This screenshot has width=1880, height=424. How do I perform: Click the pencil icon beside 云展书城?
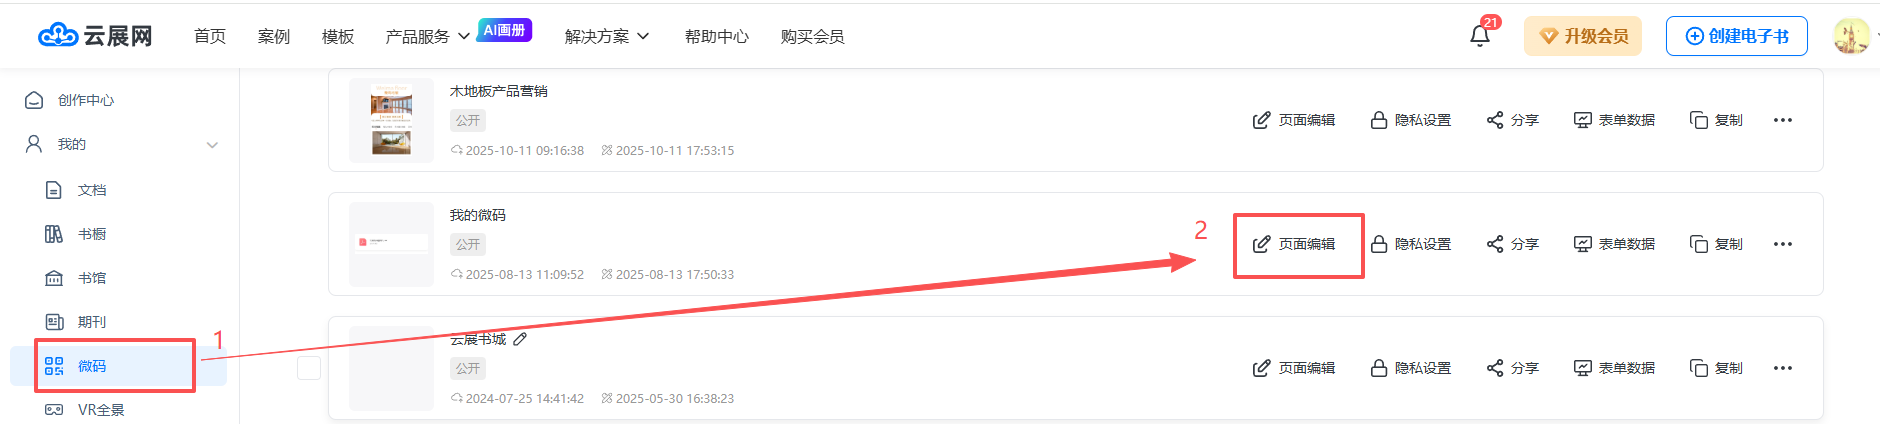(x=520, y=339)
